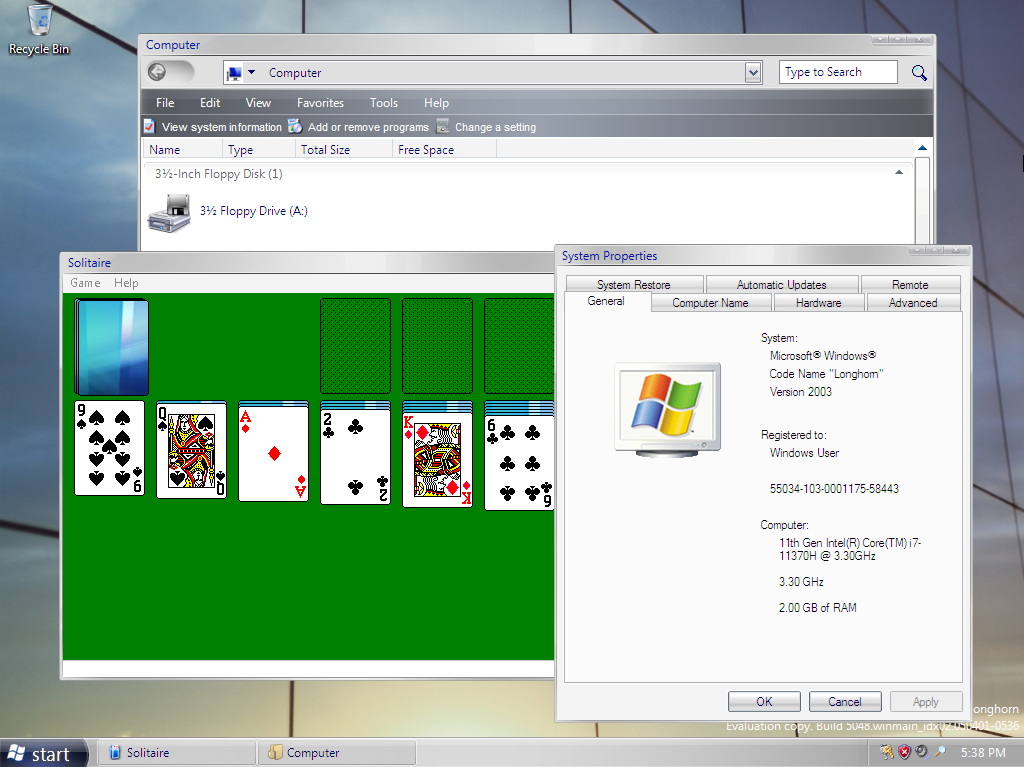Click the volume tray icon
Viewport: 1024px width, 767px height.
tap(921, 752)
